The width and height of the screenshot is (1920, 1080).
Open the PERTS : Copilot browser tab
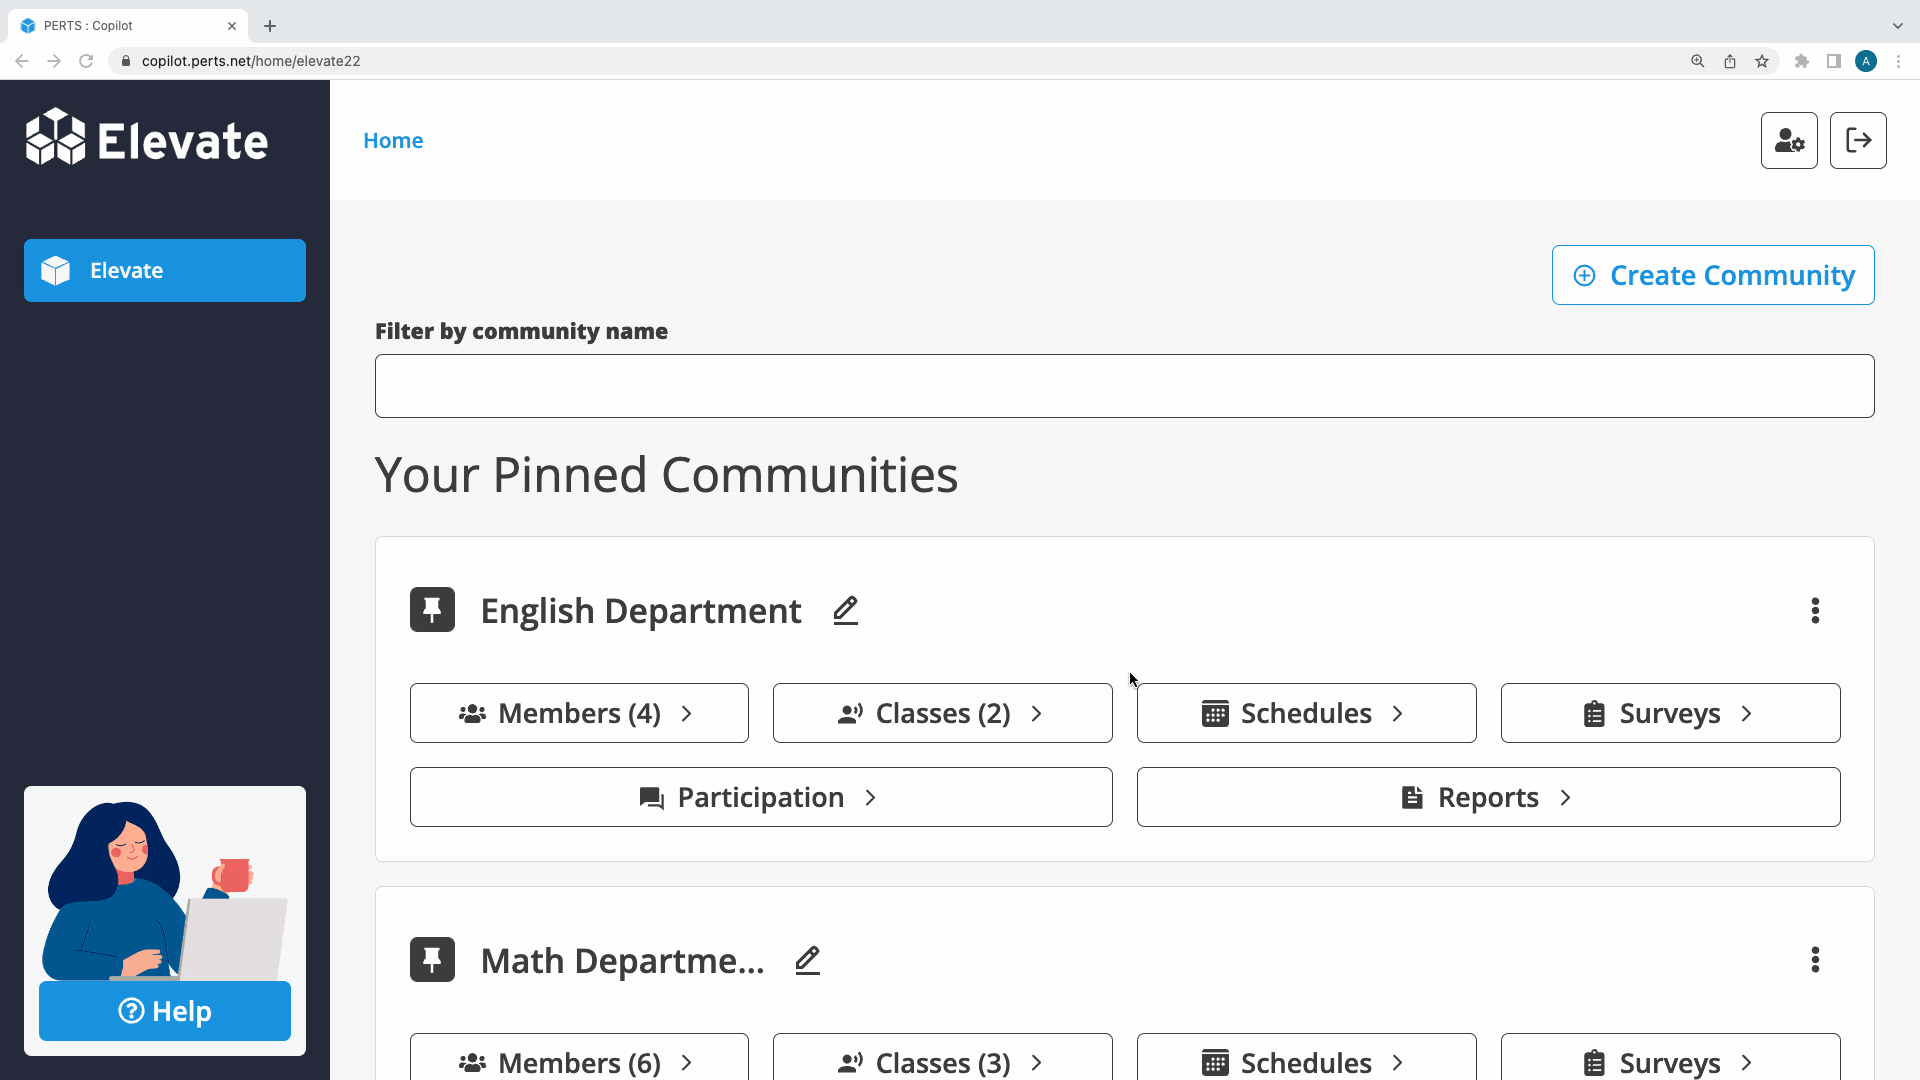pyautogui.click(x=120, y=26)
